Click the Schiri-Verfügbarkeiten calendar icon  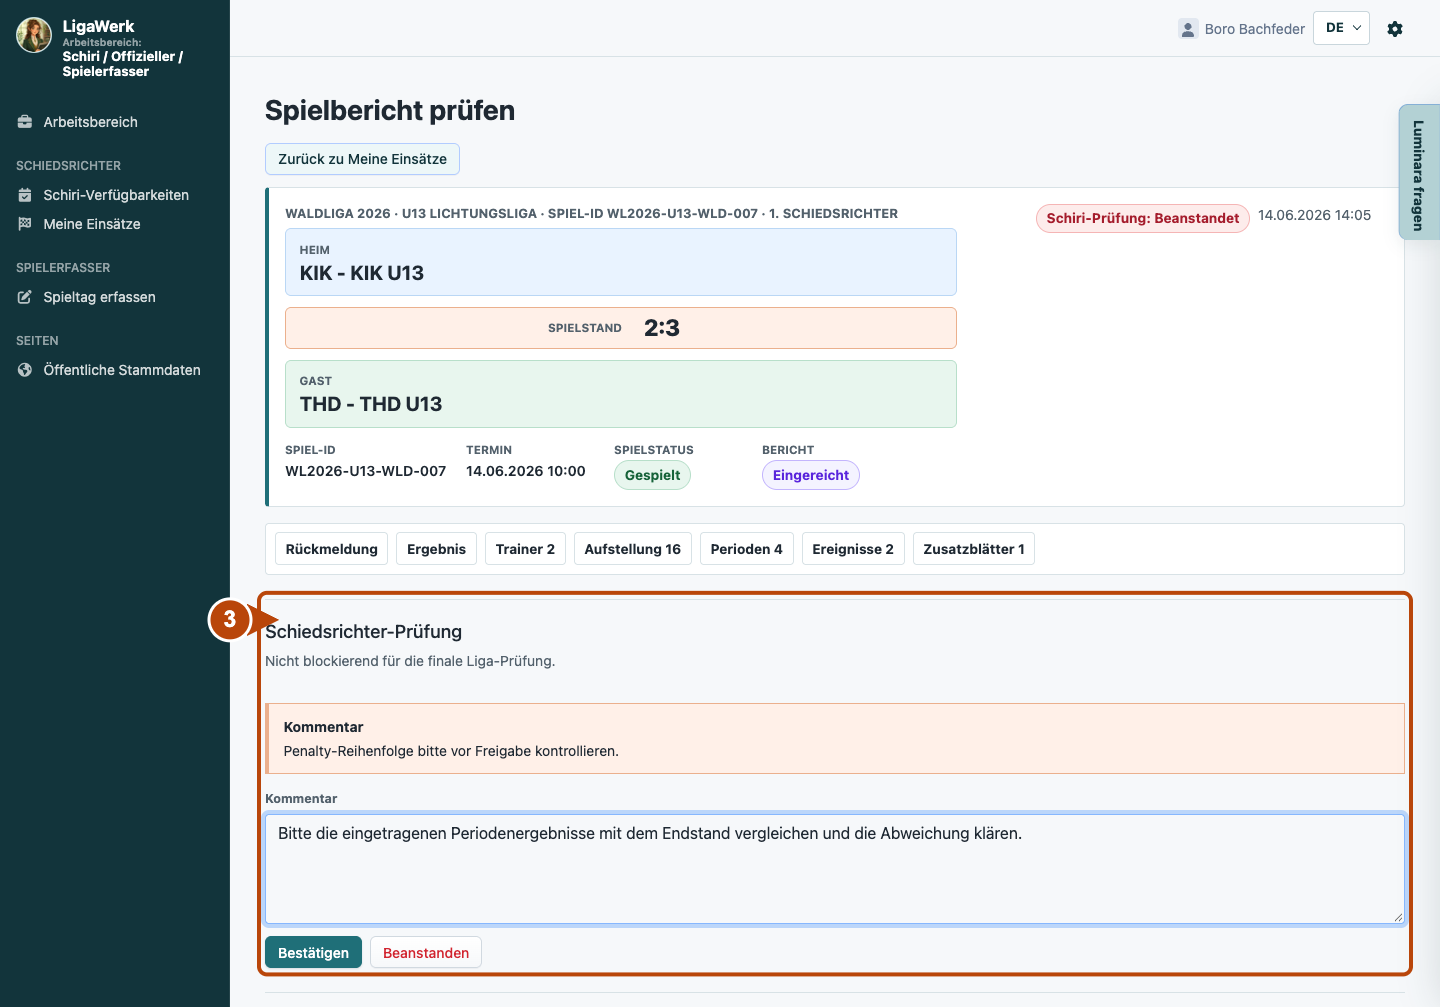tap(25, 195)
